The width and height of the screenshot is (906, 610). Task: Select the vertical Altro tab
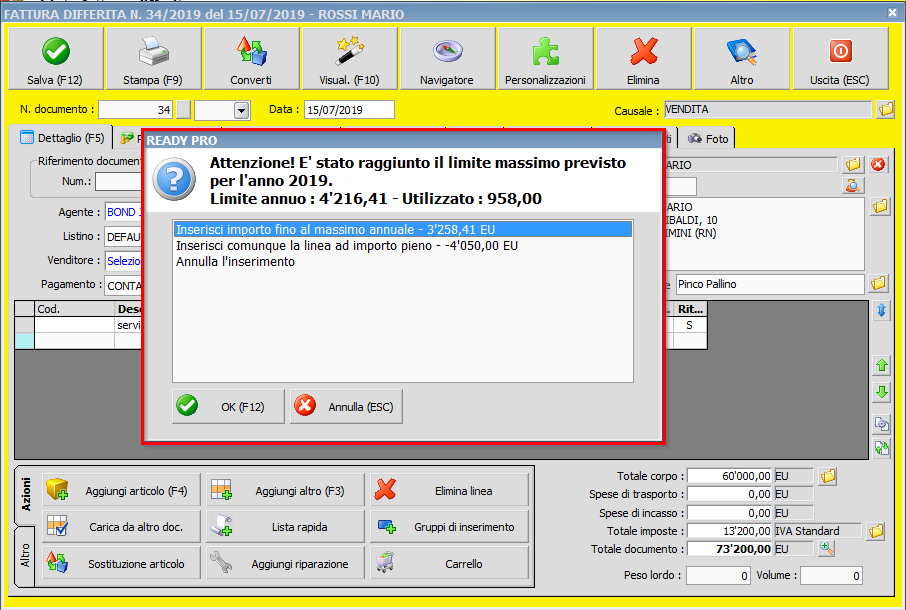tap(25, 555)
